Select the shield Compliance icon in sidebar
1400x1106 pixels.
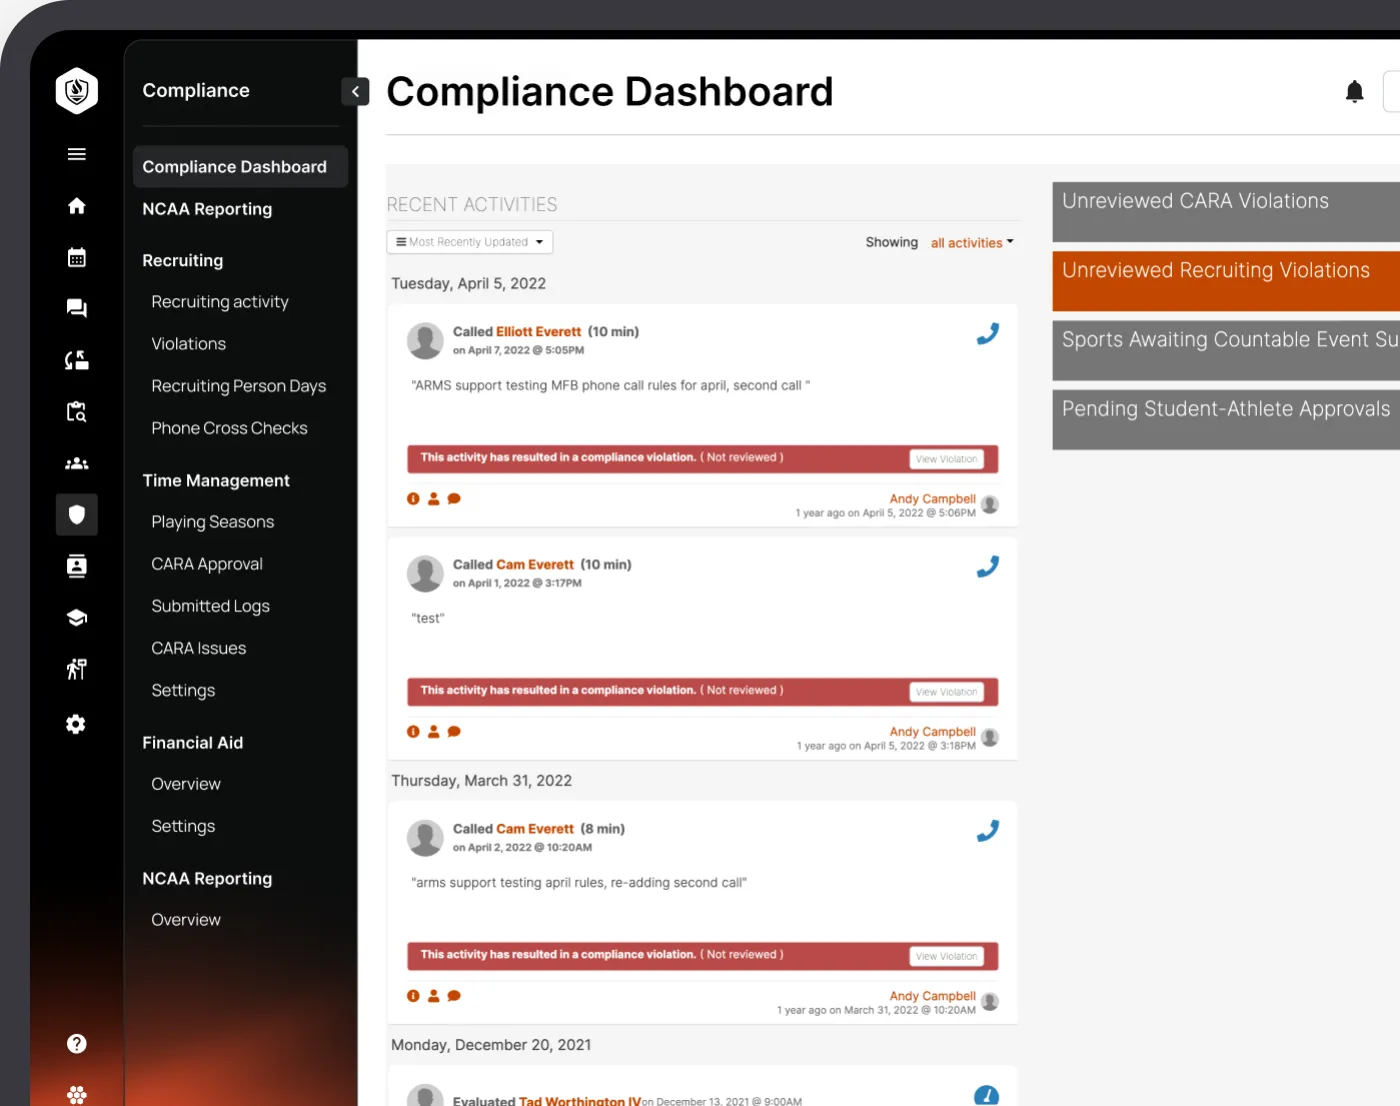pyautogui.click(x=77, y=515)
